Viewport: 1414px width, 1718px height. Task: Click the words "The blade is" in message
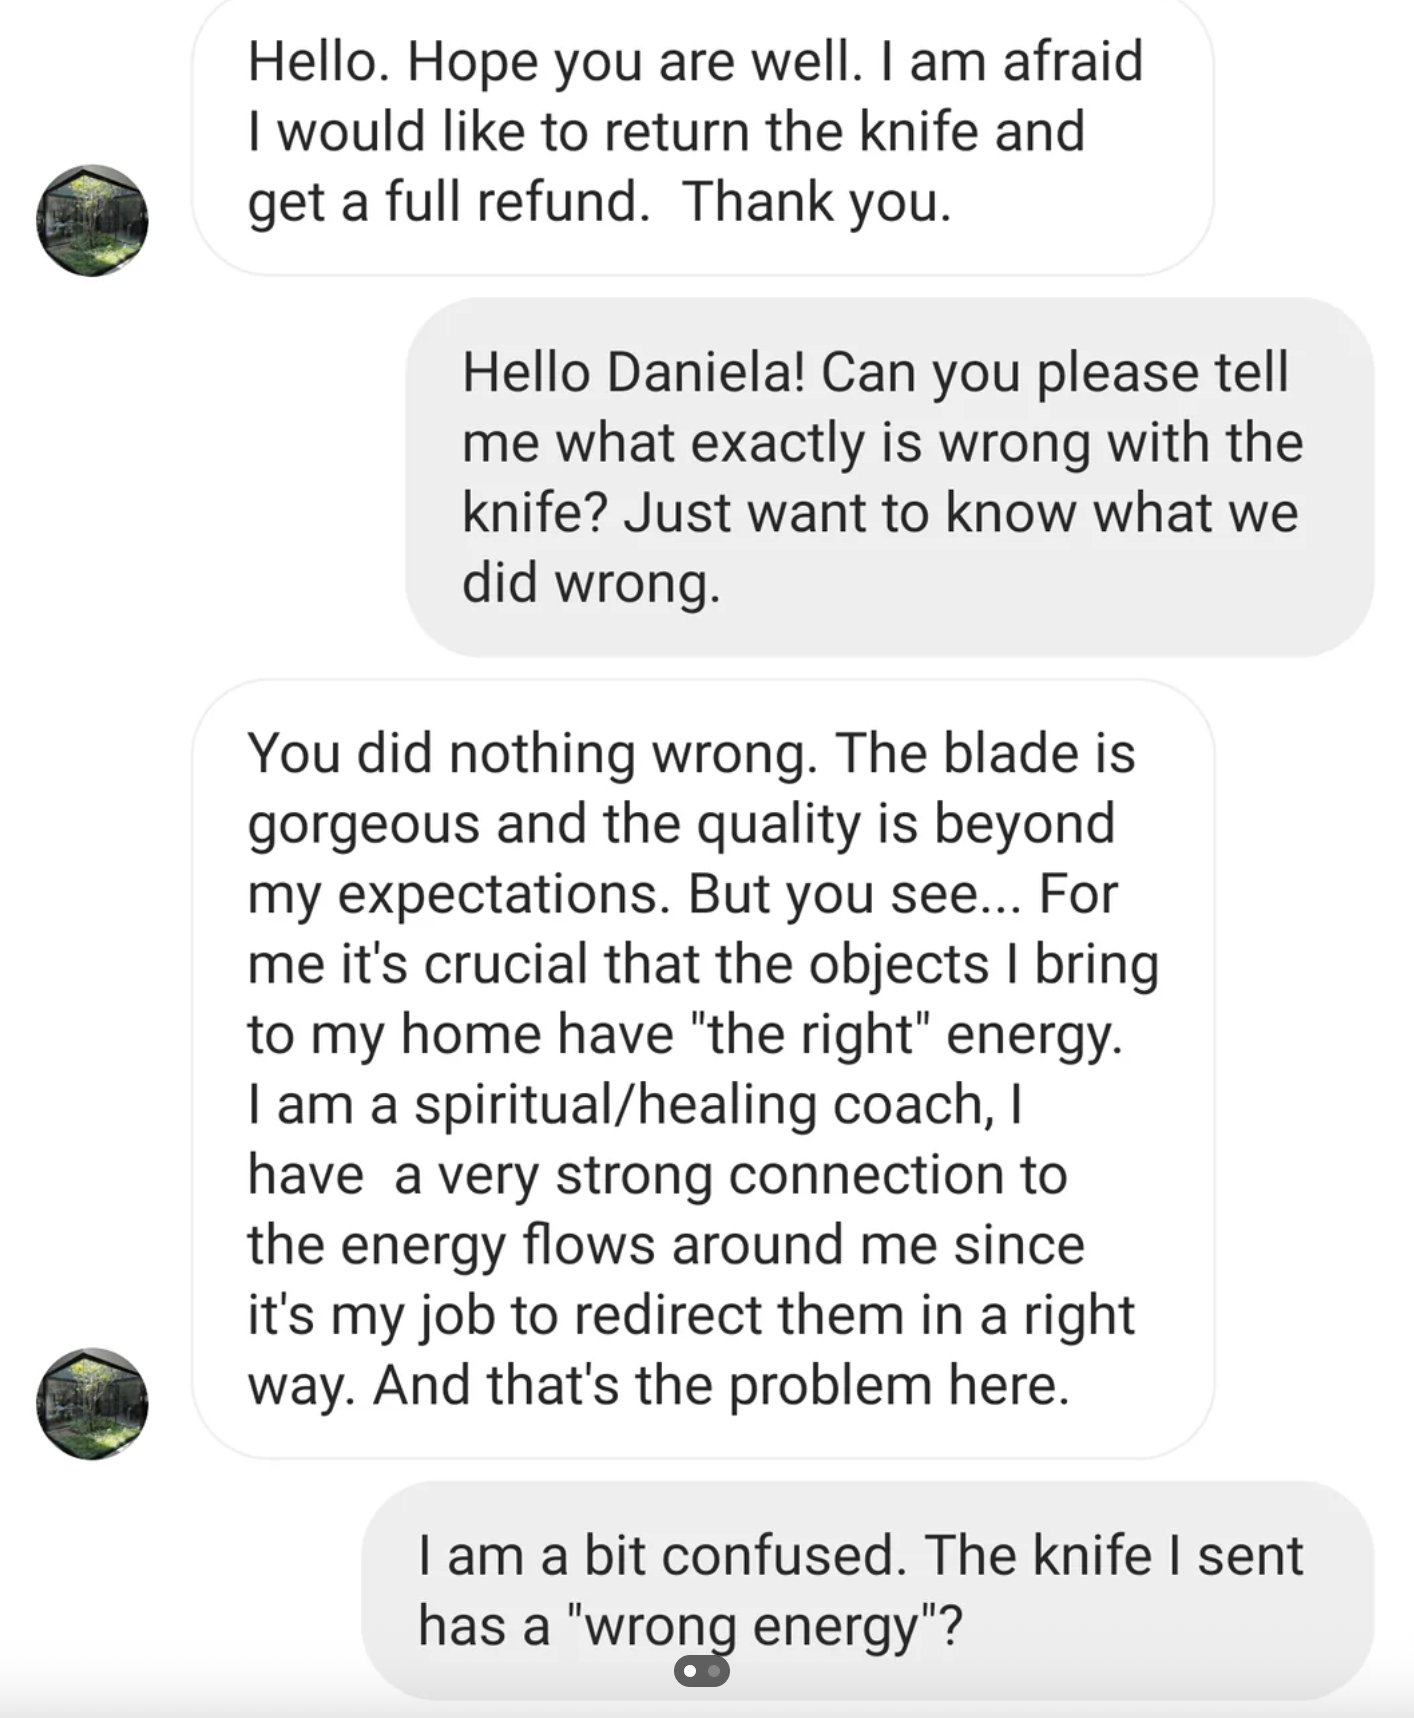click(985, 753)
